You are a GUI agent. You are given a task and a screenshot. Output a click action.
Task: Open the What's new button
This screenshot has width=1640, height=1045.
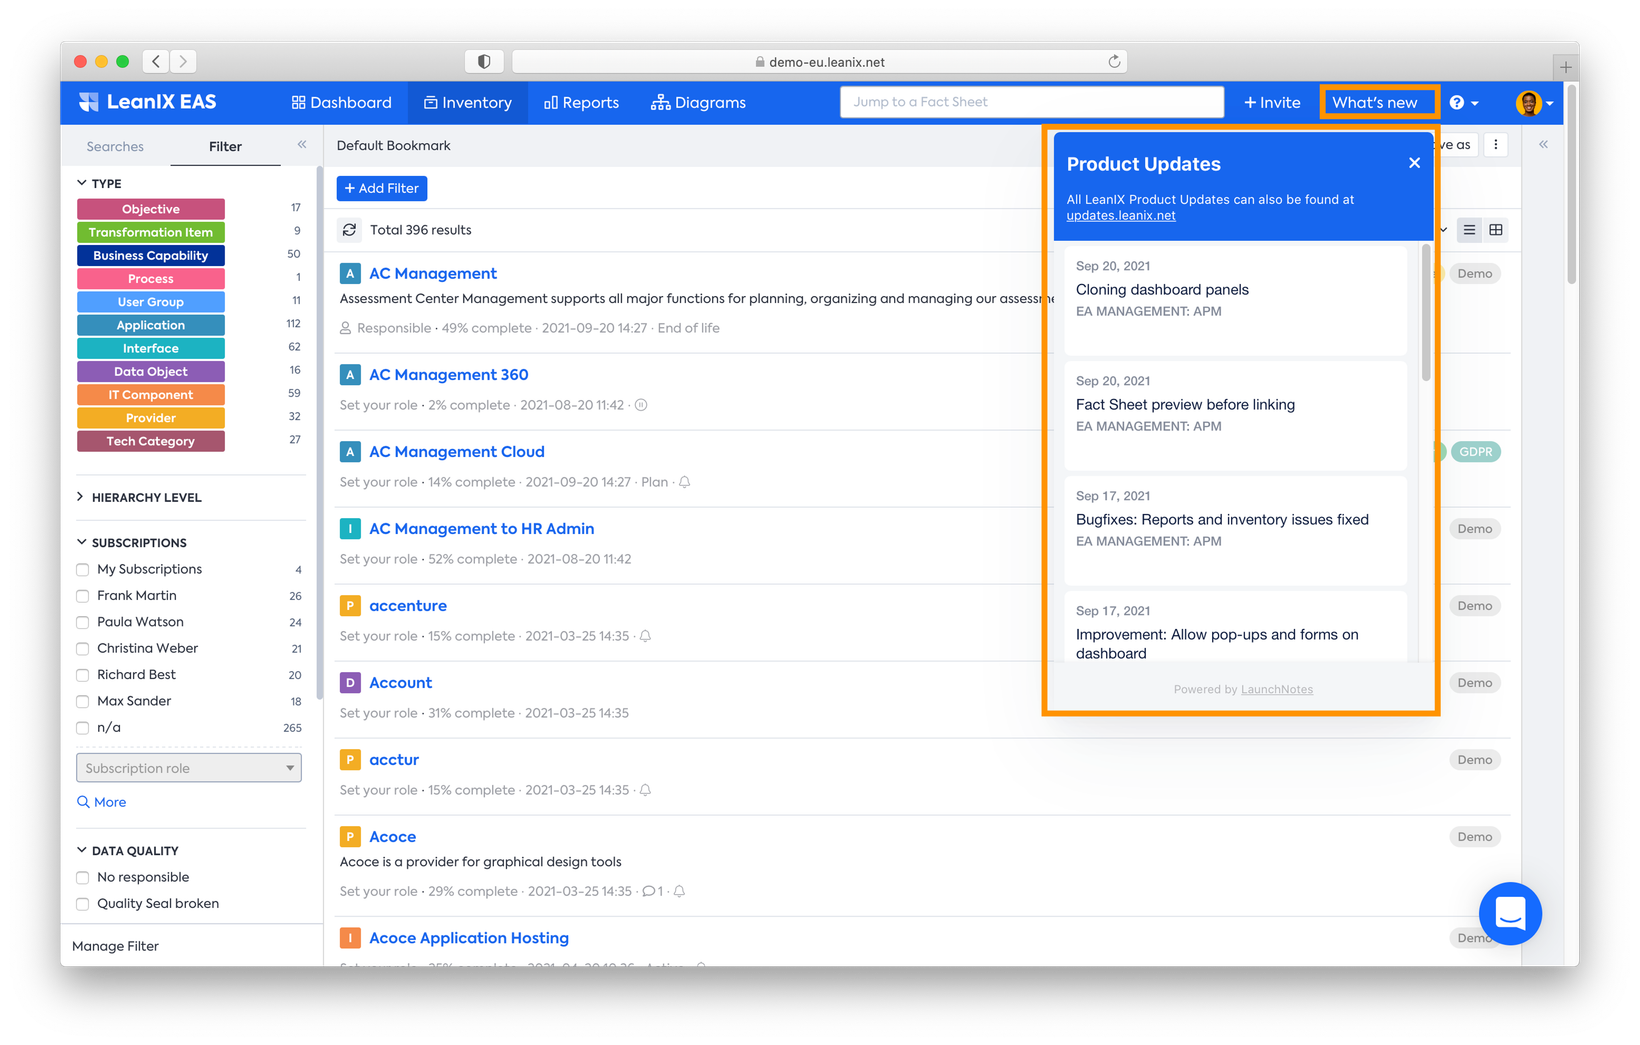click(x=1375, y=102)
